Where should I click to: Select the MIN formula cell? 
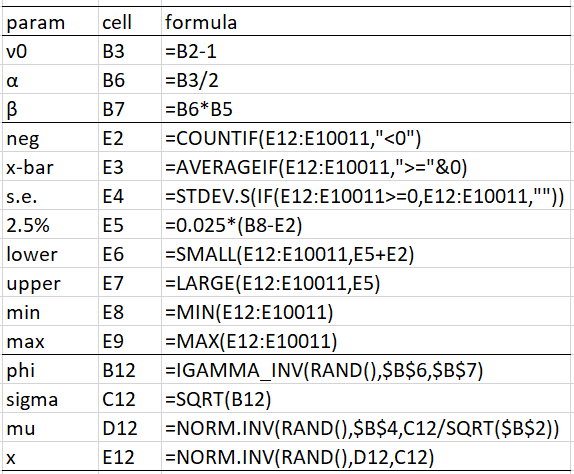click(366, 311)
